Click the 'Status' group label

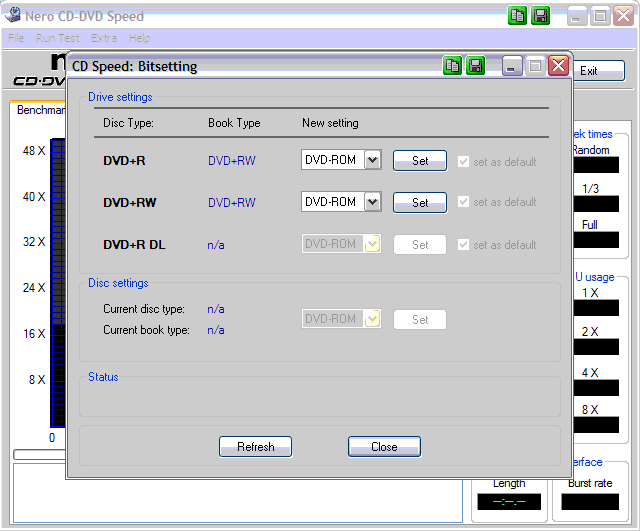[x=103, y=377]
